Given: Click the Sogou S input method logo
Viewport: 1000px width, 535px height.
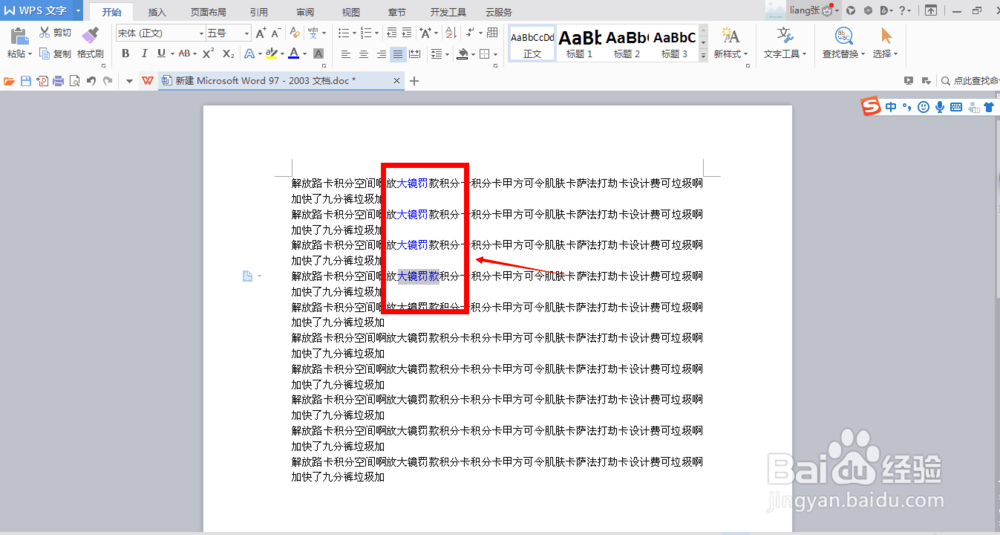Looking at the screenshot, I should (870, 106).
